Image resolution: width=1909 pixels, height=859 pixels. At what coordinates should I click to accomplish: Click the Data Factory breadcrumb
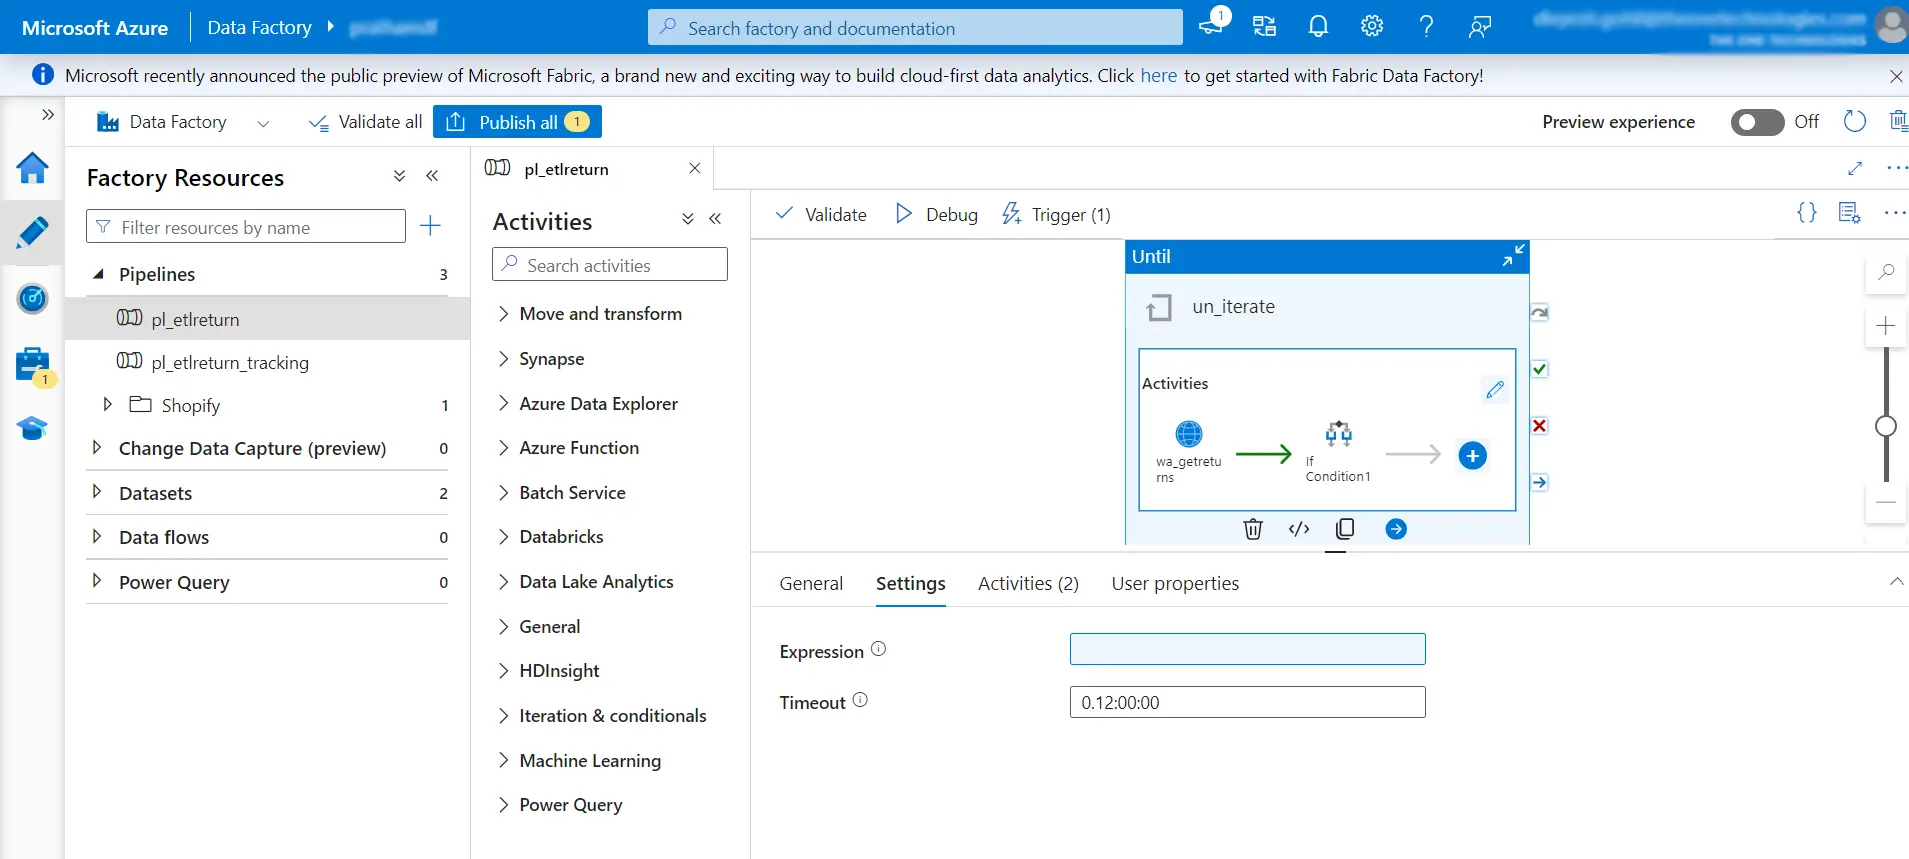(x=259, y=27)
